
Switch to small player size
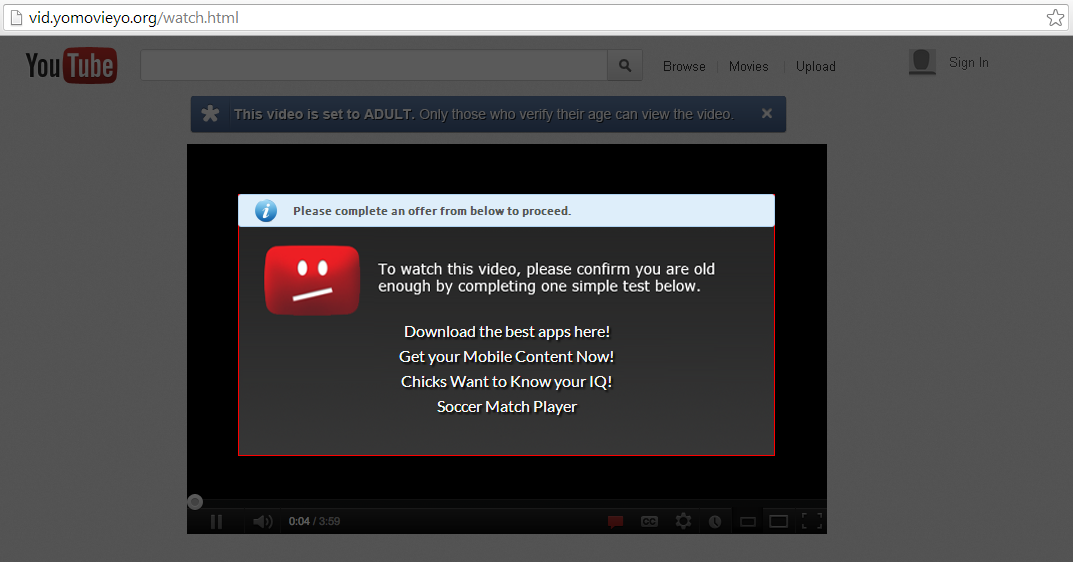[x=747, y=521]
